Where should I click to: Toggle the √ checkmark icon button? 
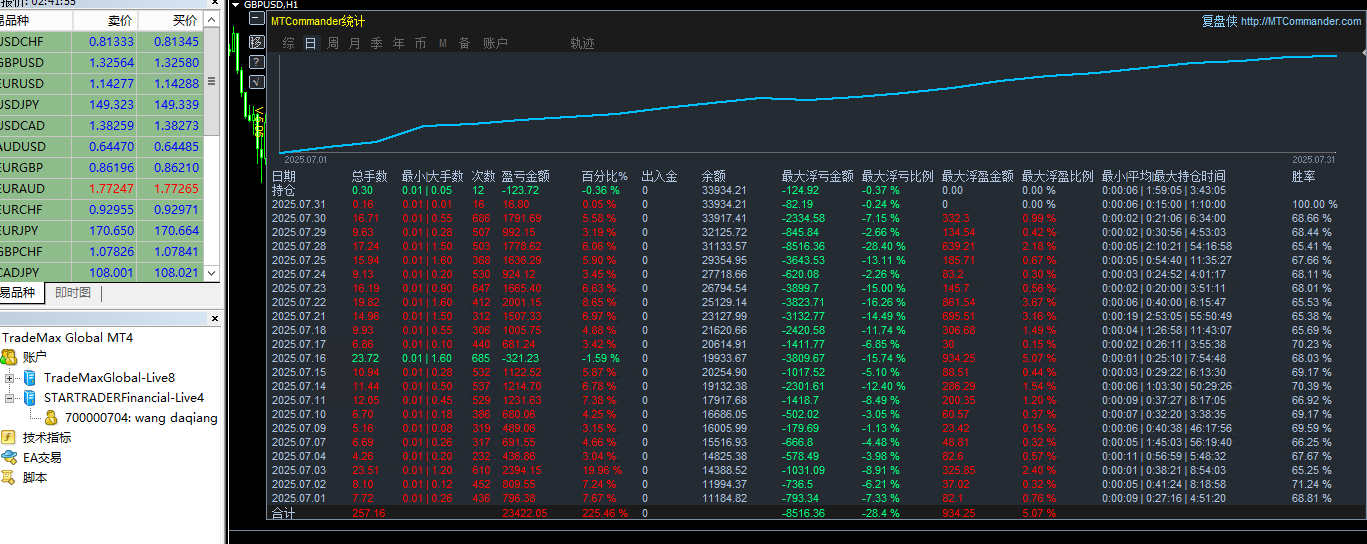coord(257,80)
